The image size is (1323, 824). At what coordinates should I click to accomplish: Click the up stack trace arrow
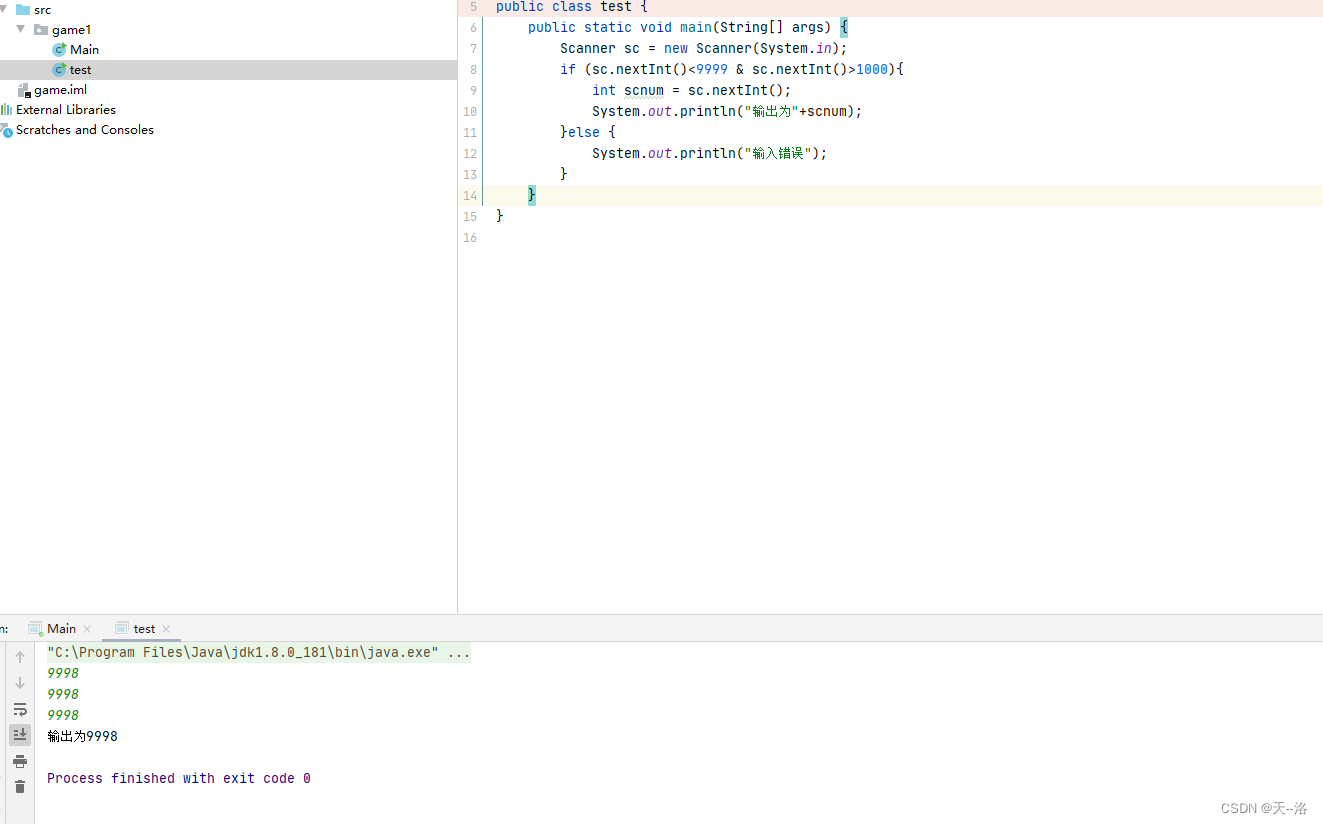coord(20,657)
